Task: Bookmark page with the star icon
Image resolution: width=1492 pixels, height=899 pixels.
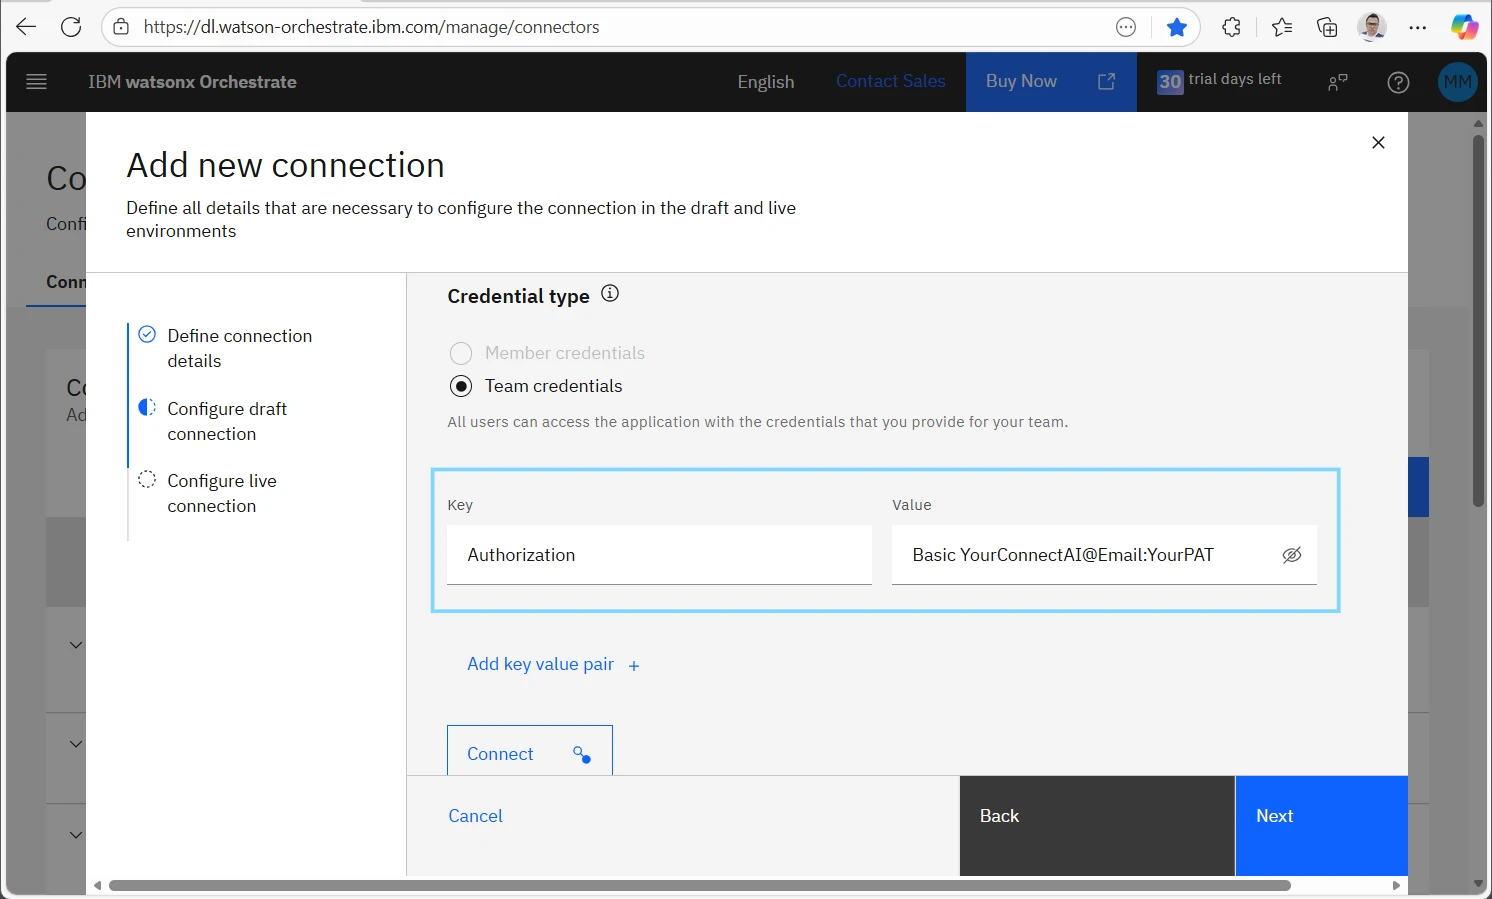Action: point(1177,27)
